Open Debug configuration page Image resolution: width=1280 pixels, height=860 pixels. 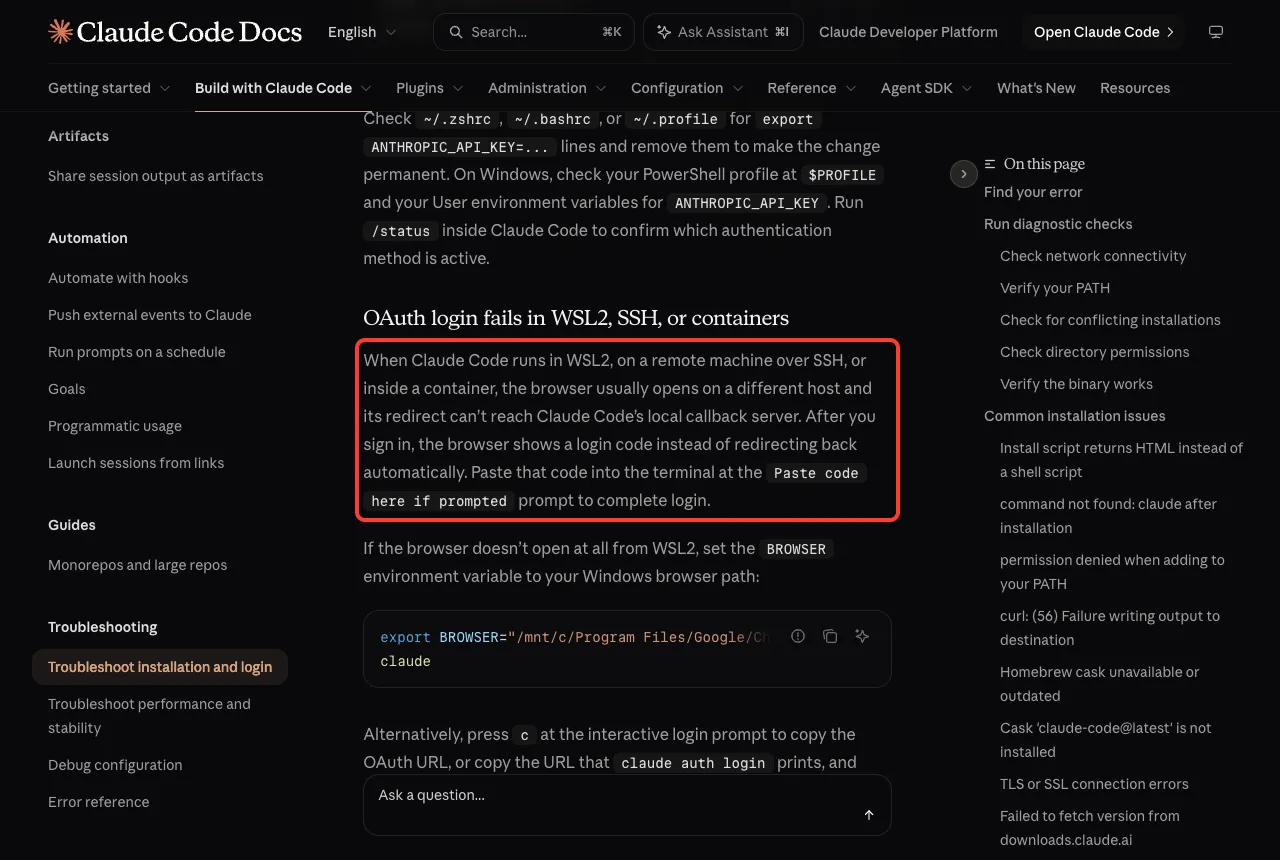[115, 765]
